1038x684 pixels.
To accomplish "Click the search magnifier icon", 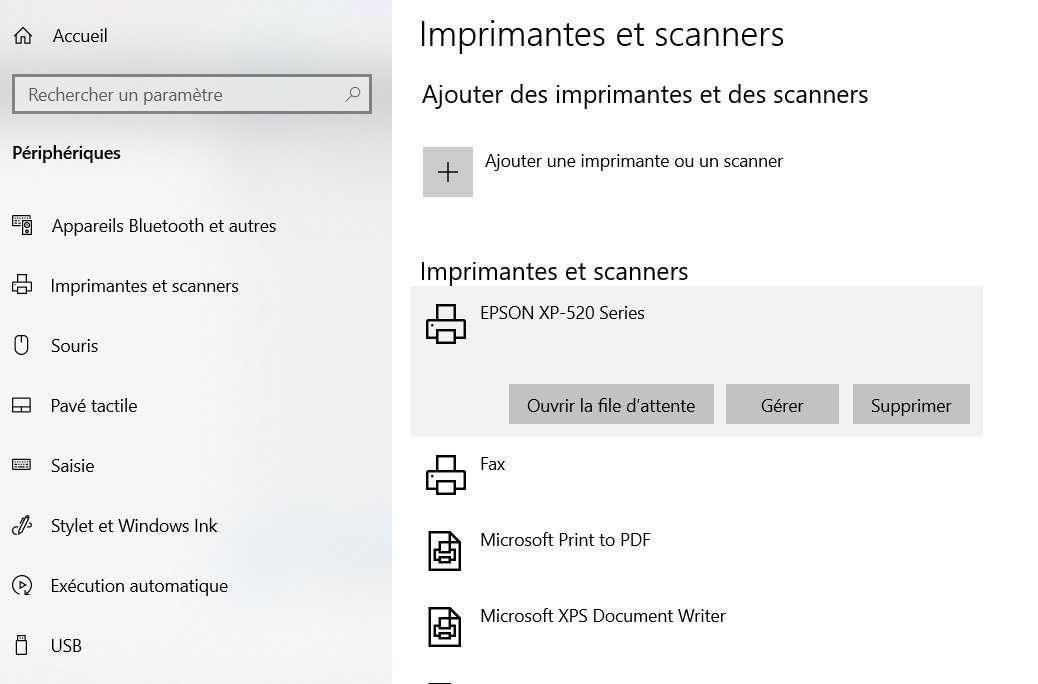I will 352,95.
